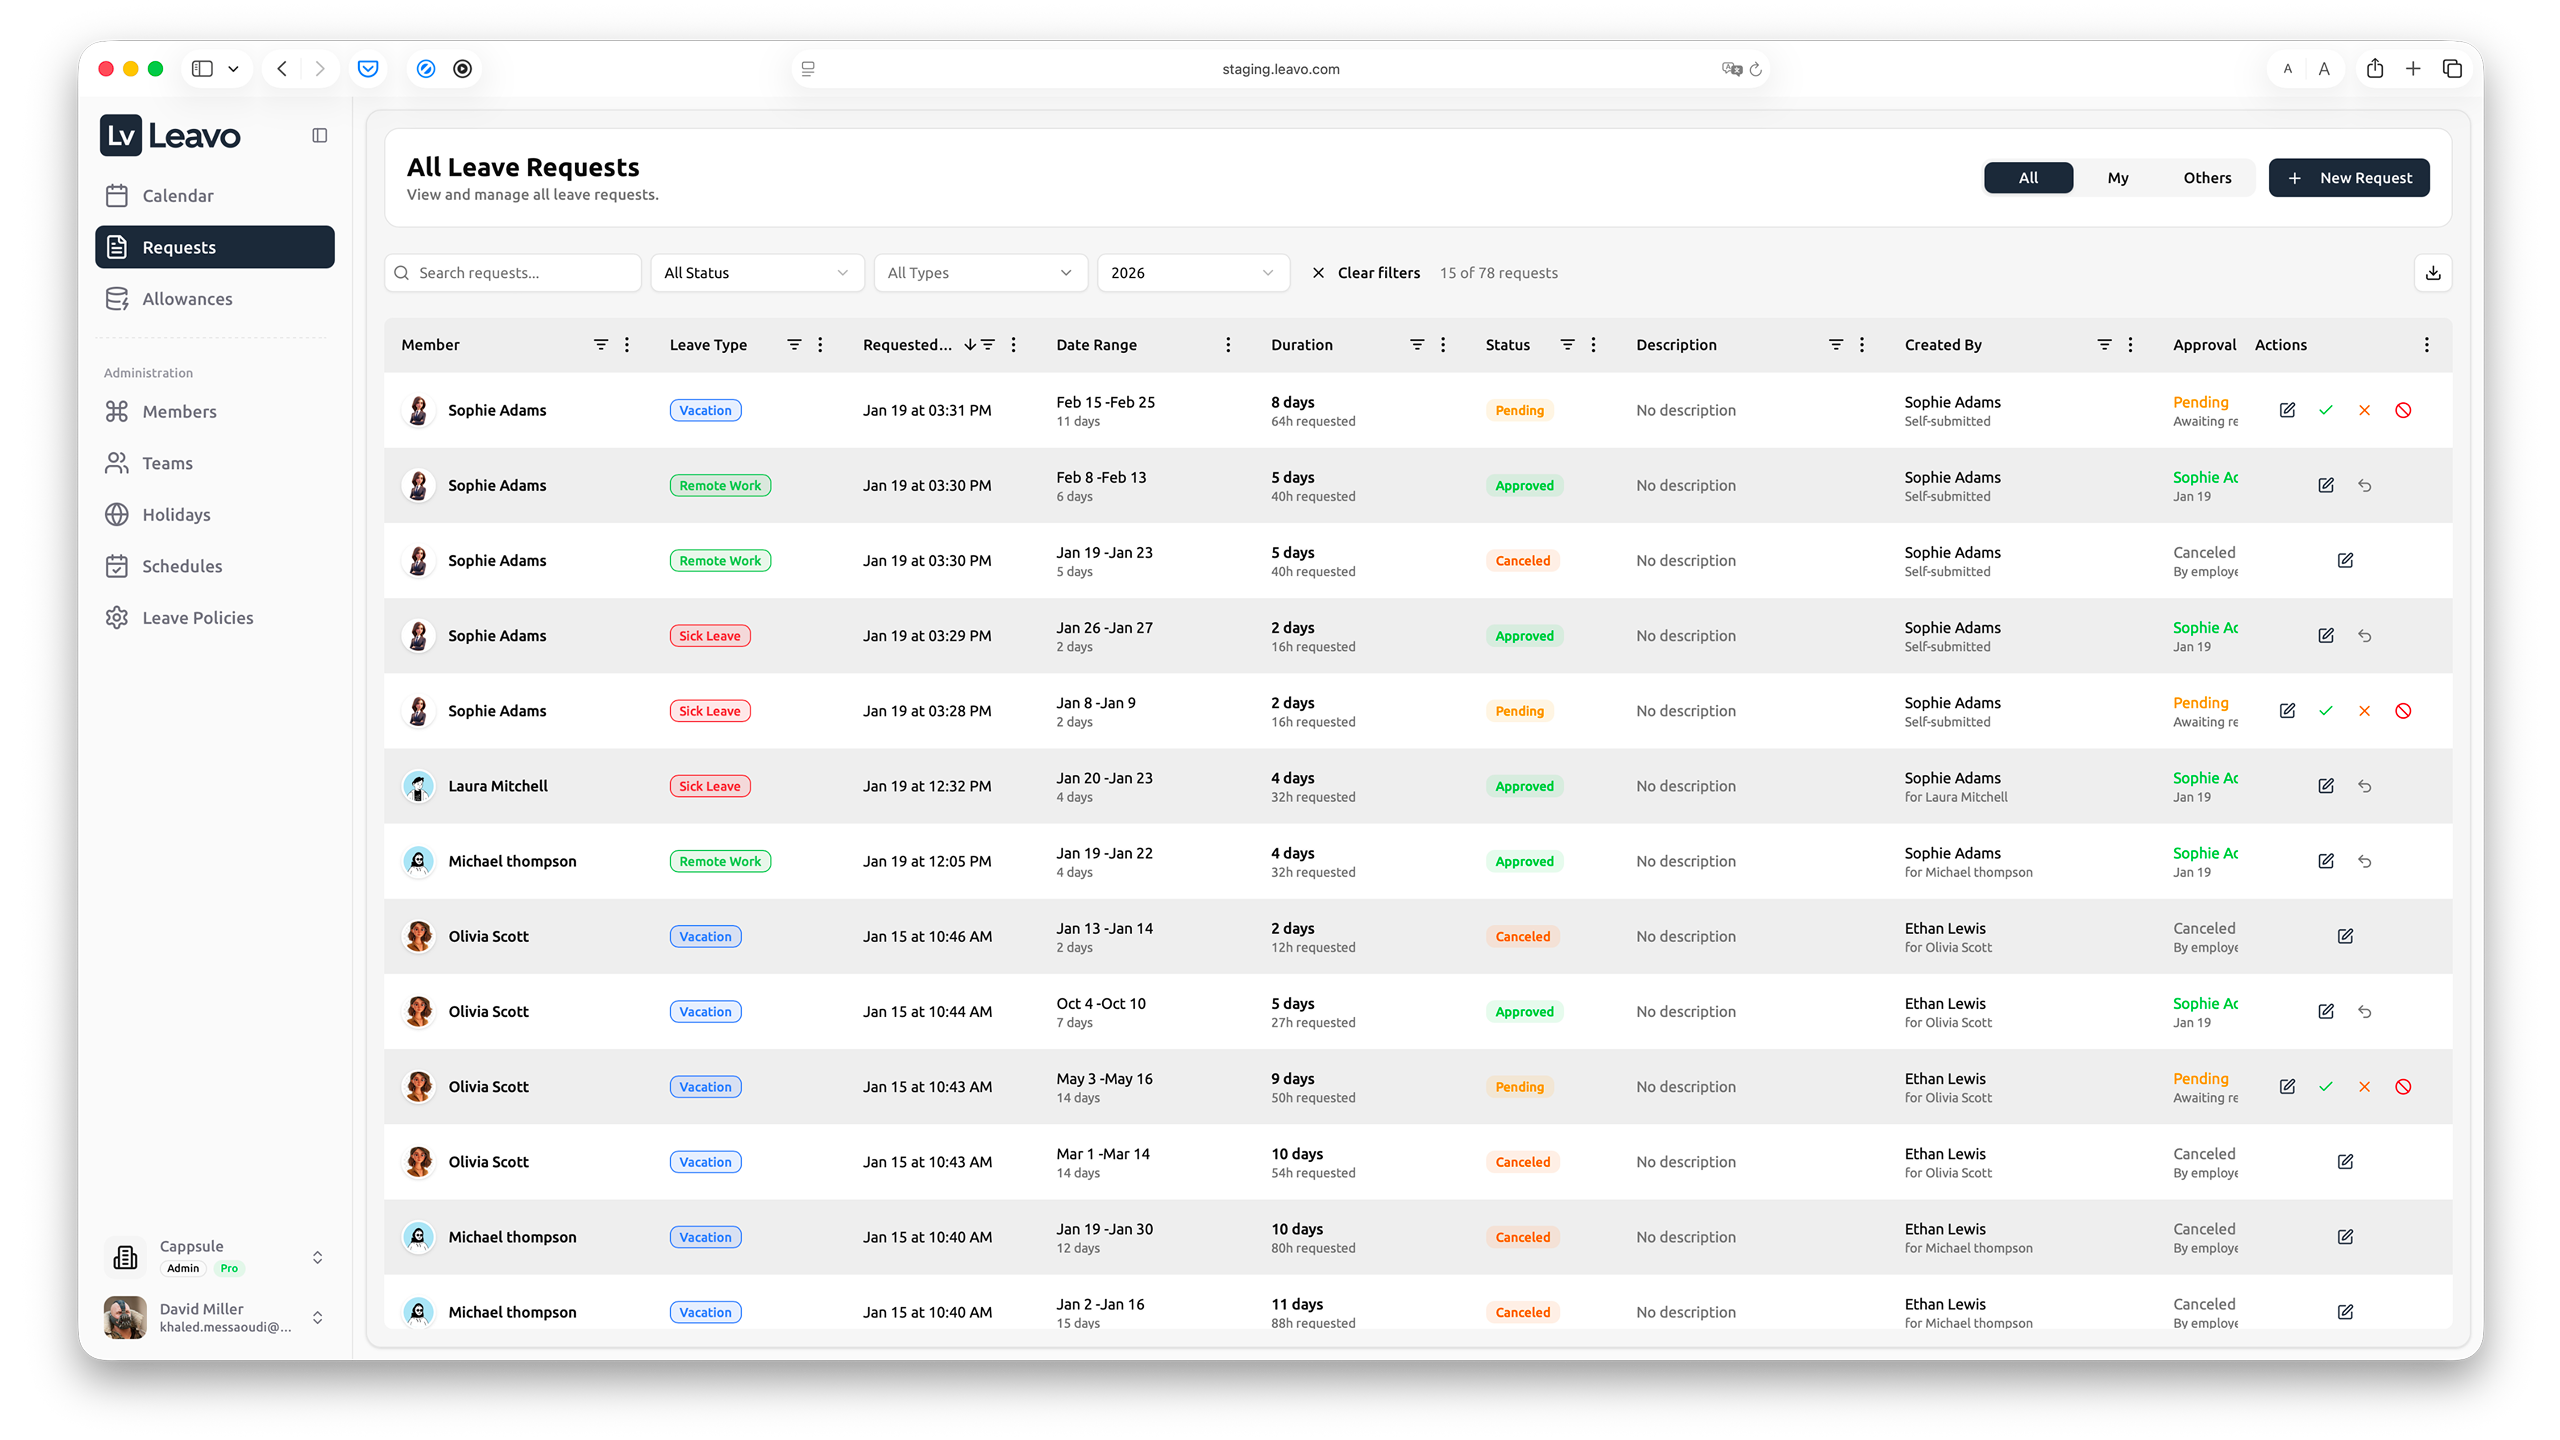The height and width of the screenshot is (1440, 2560).
Task: Collapse the navigation sidebar
Action: 319,135
